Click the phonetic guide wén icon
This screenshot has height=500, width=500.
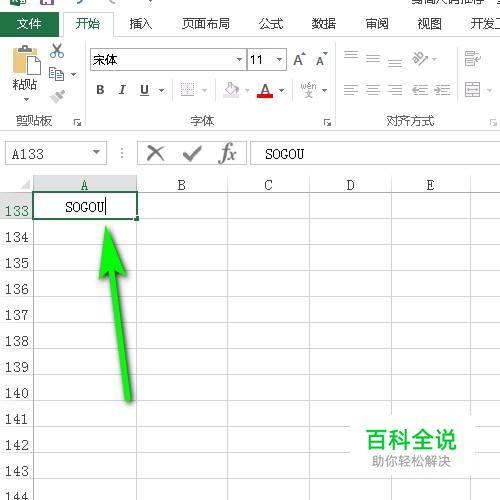[308, 90]
